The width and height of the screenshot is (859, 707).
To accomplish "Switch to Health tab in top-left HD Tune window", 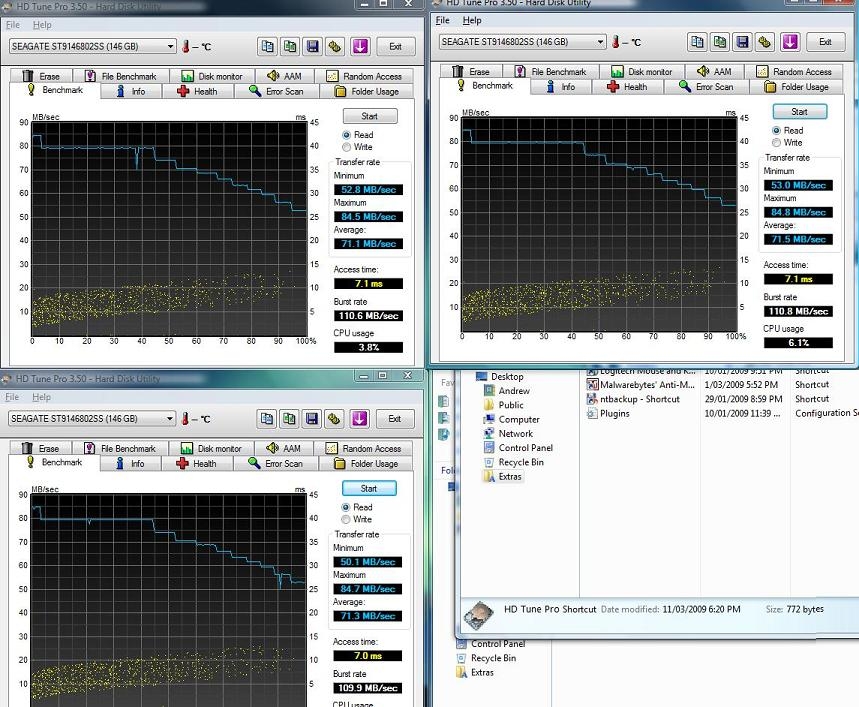I will click(x=198, y=91).
